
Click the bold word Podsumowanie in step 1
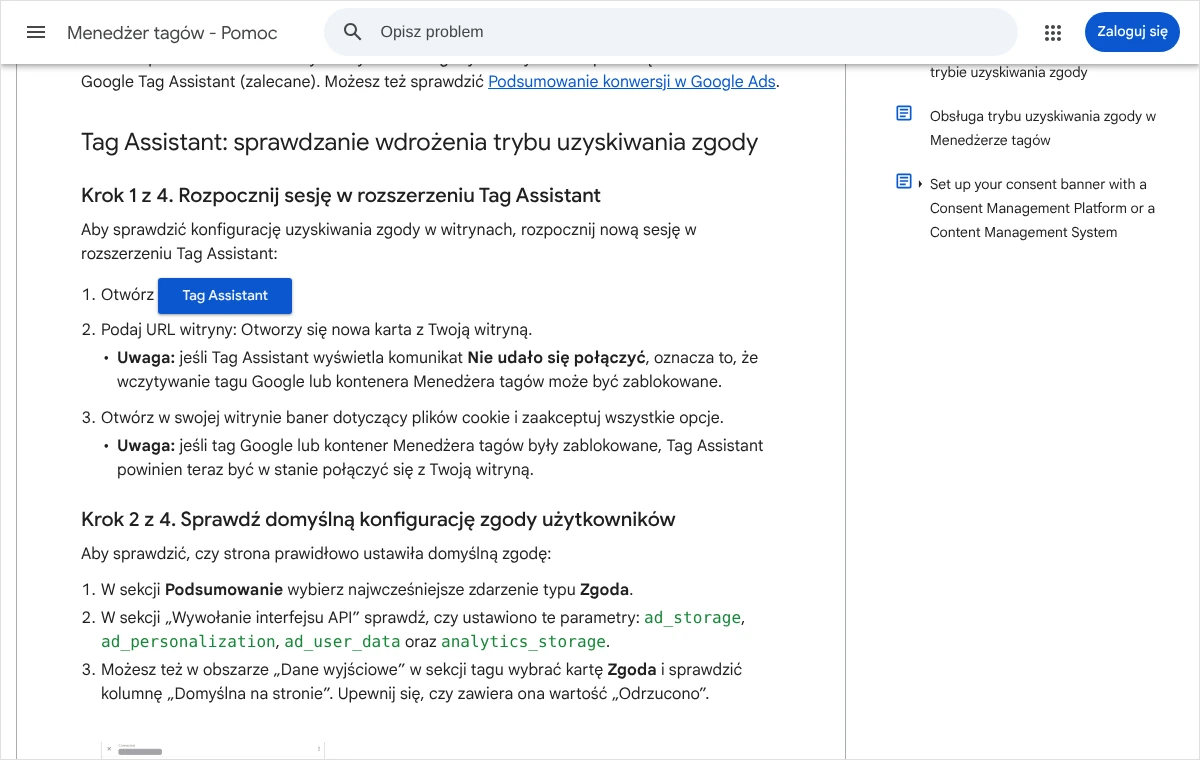click(x=224, y=589)
